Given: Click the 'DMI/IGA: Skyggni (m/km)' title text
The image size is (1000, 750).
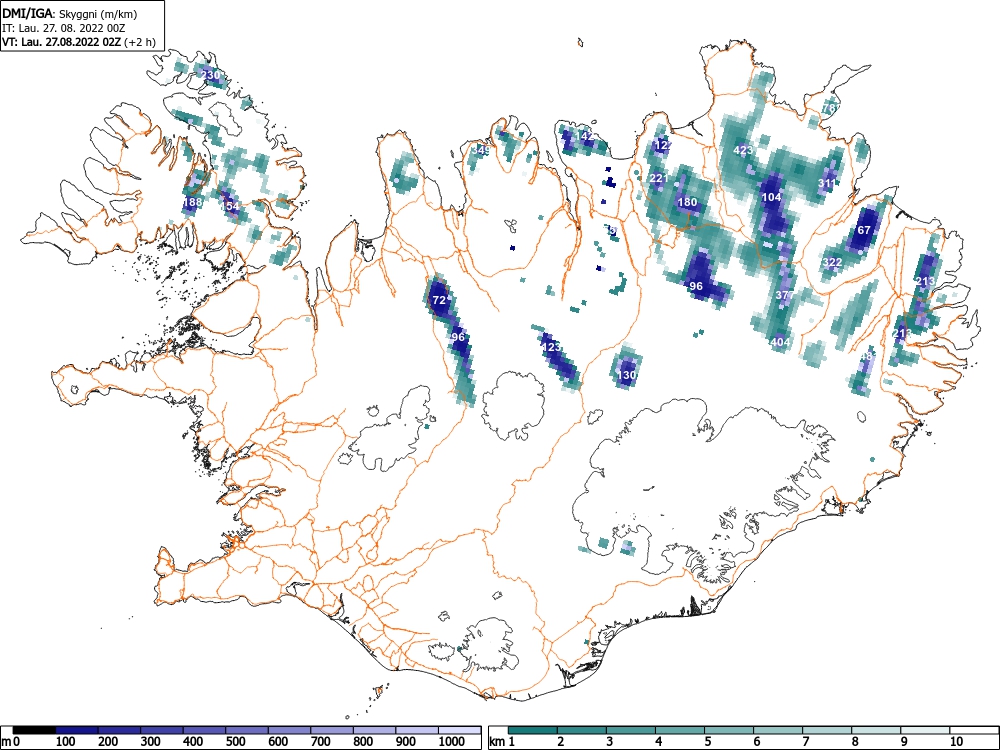Looking at the screenshot, I should click(x=70, y=13).
